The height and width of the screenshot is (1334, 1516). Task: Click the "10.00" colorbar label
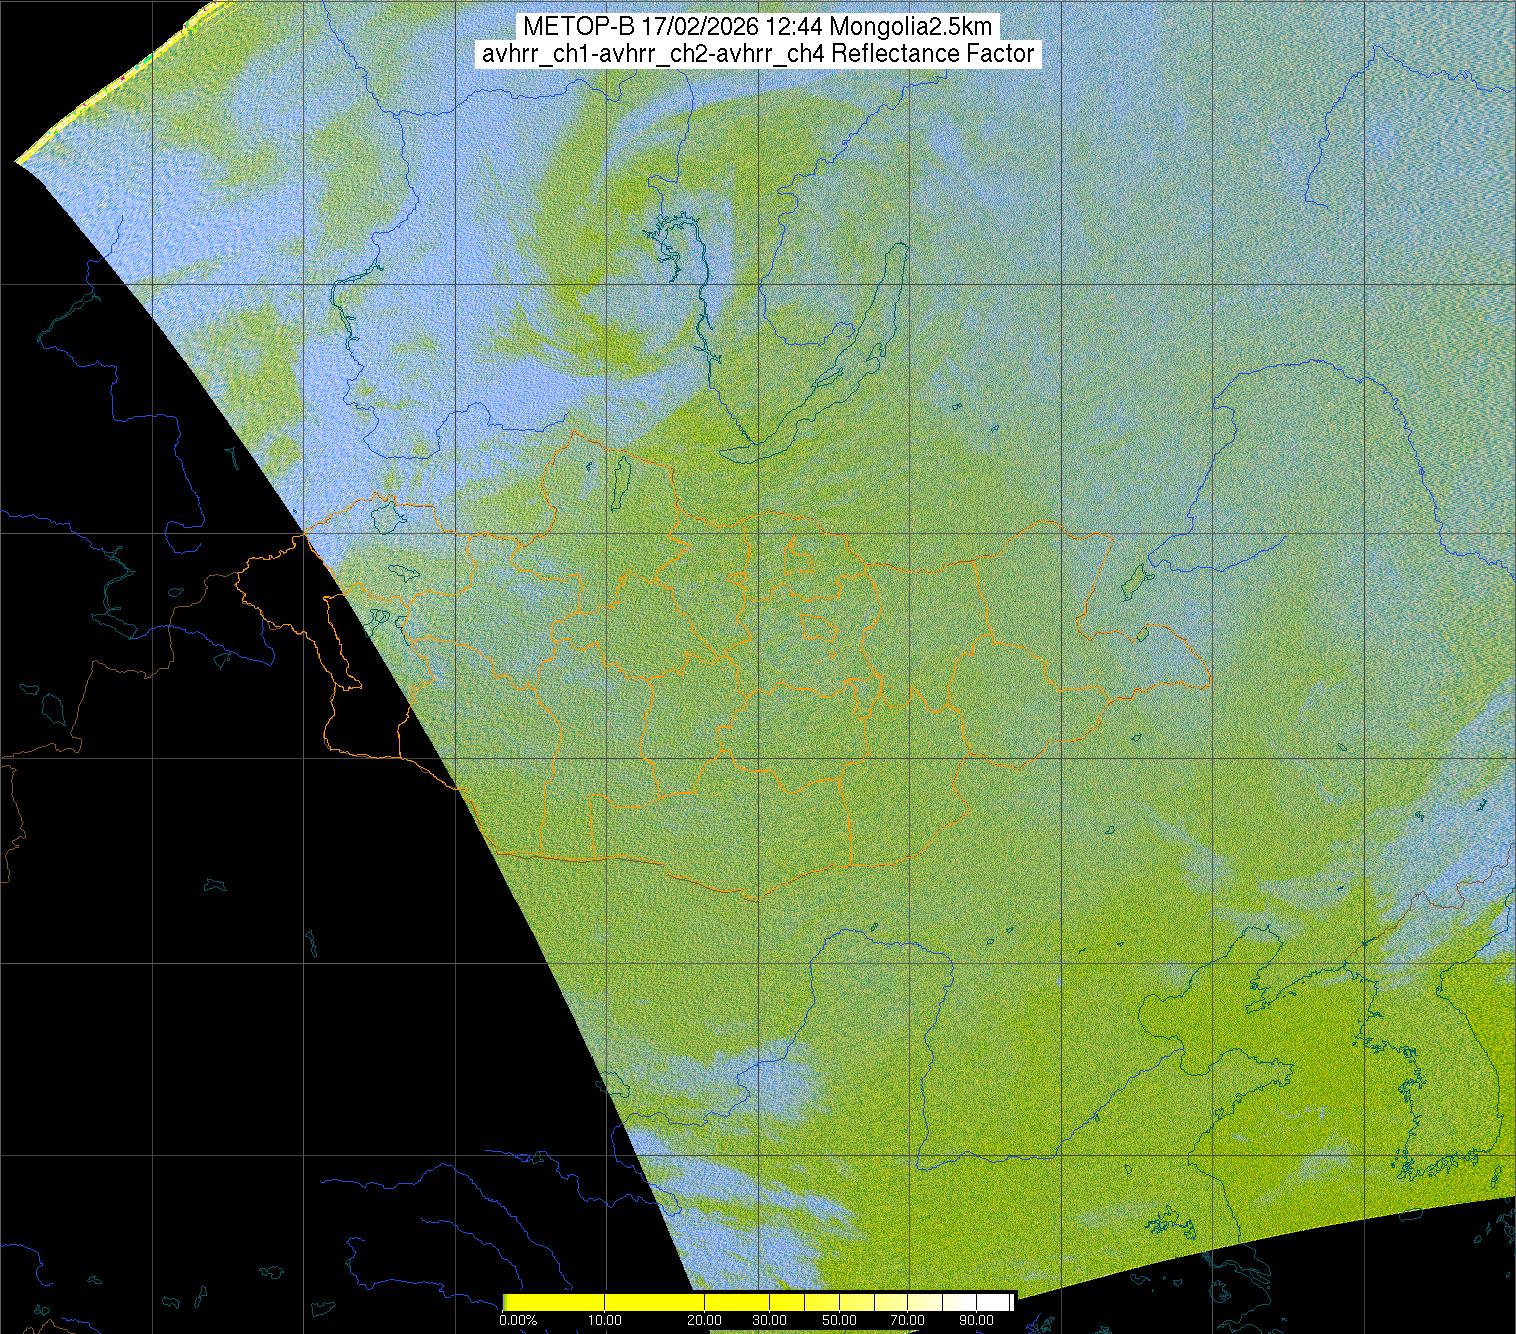click(x=606, y=1320)
